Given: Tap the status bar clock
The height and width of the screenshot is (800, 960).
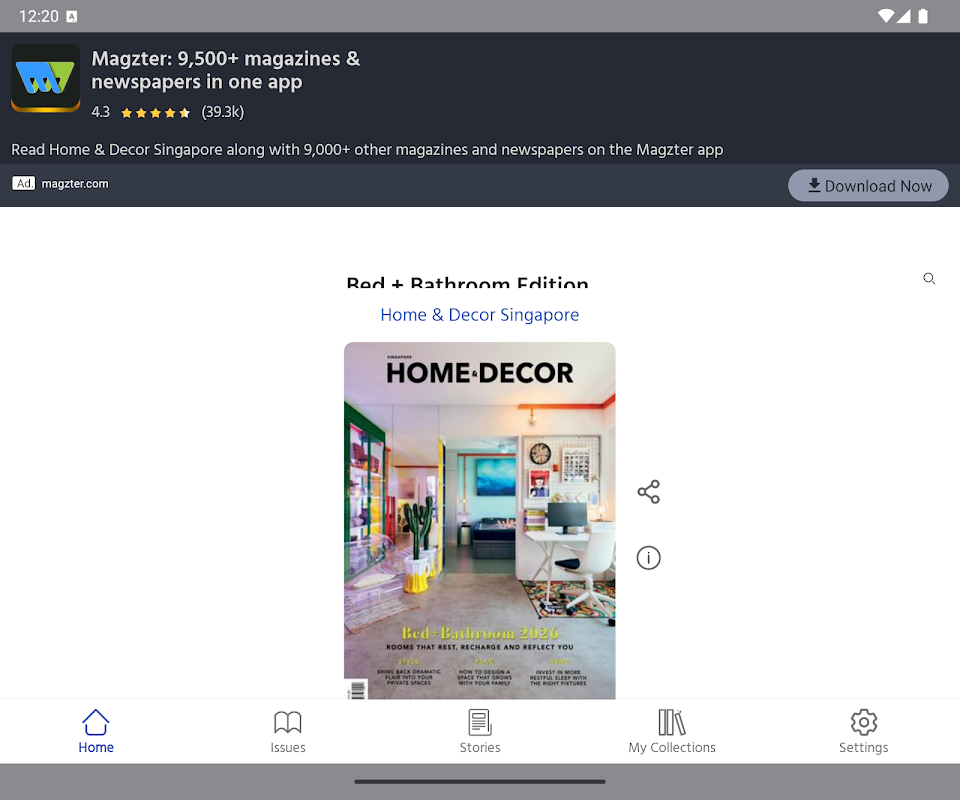Looking at the screenshot, I should pos(39,16).
